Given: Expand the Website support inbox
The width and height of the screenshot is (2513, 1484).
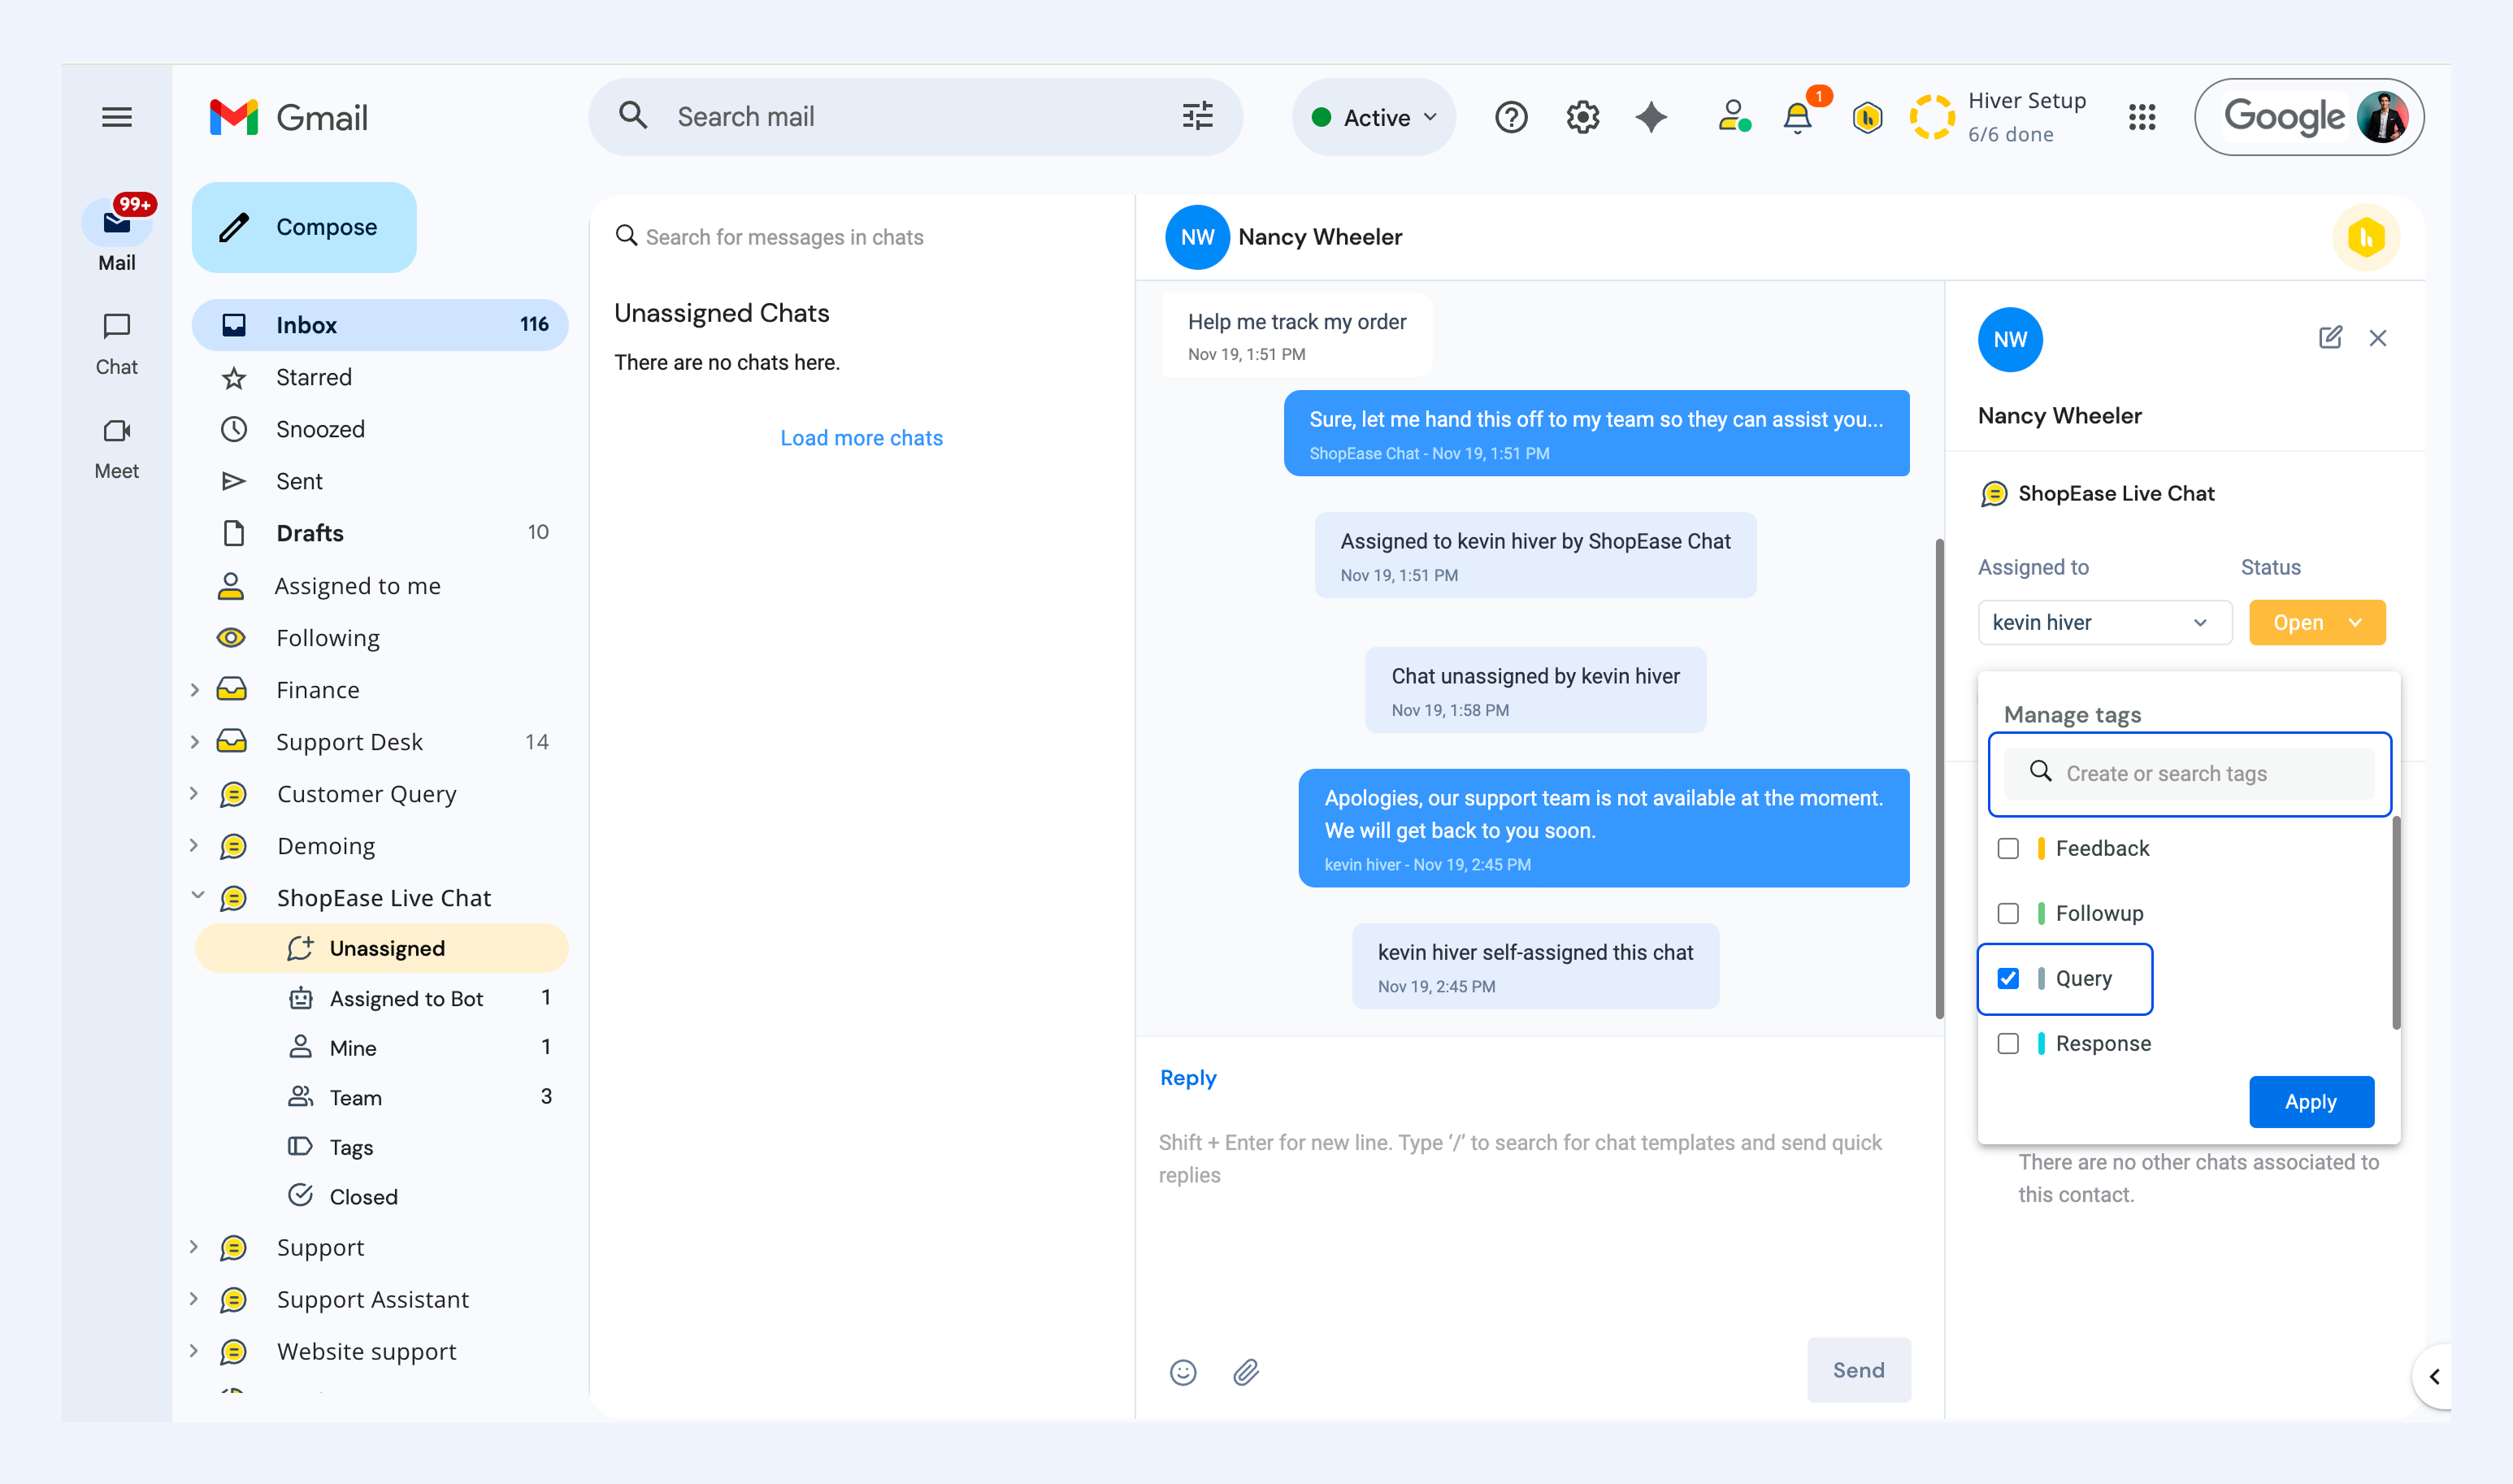Looking at the screenshot, I should pos(195,1351).
